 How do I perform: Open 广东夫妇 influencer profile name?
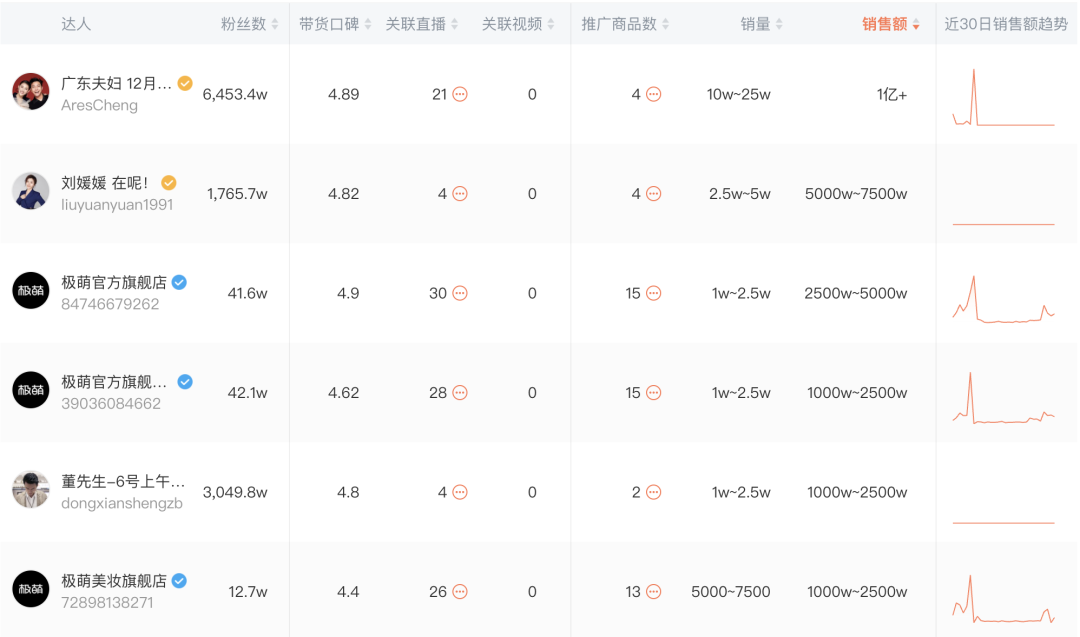(x=116, y=83)
